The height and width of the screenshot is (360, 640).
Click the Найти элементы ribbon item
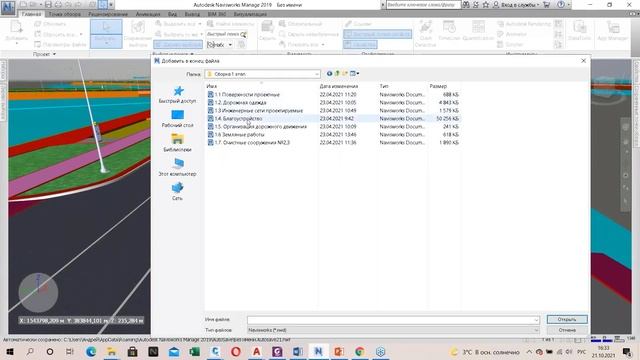coord(230,24)
